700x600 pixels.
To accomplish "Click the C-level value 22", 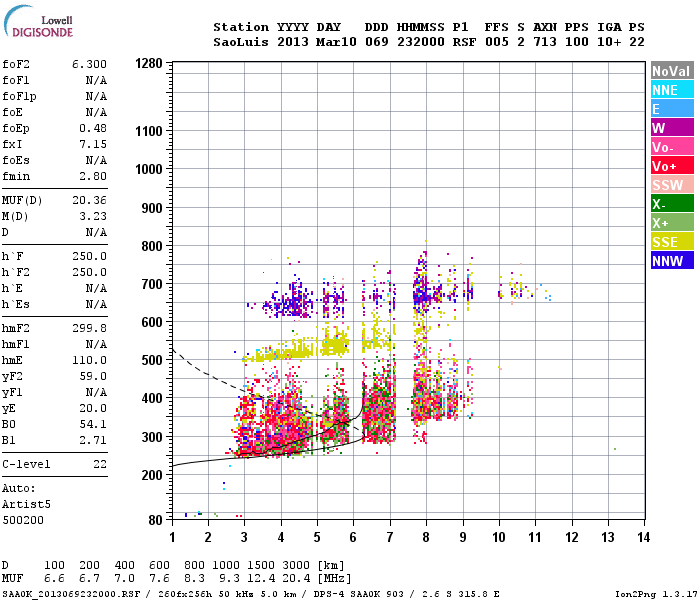I will 100,464.
